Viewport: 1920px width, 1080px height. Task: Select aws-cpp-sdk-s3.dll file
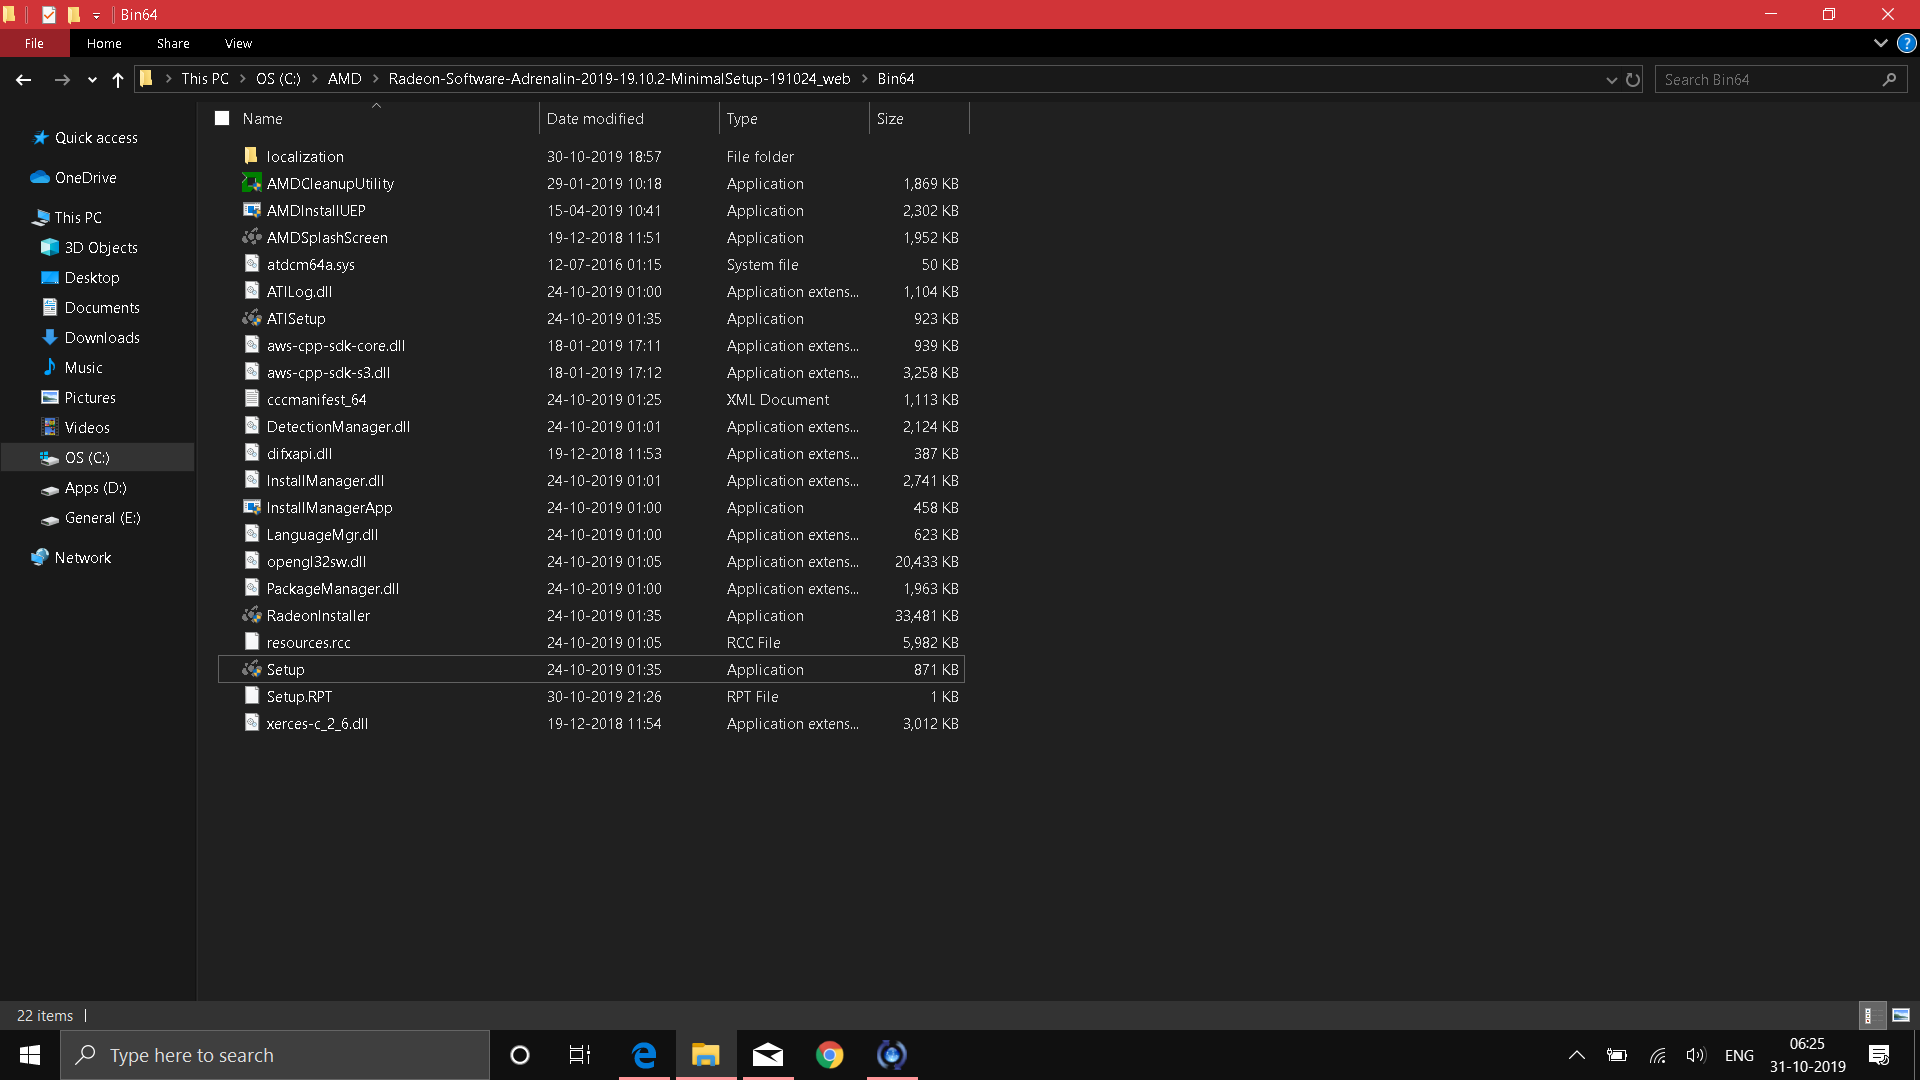coord(328,373)
